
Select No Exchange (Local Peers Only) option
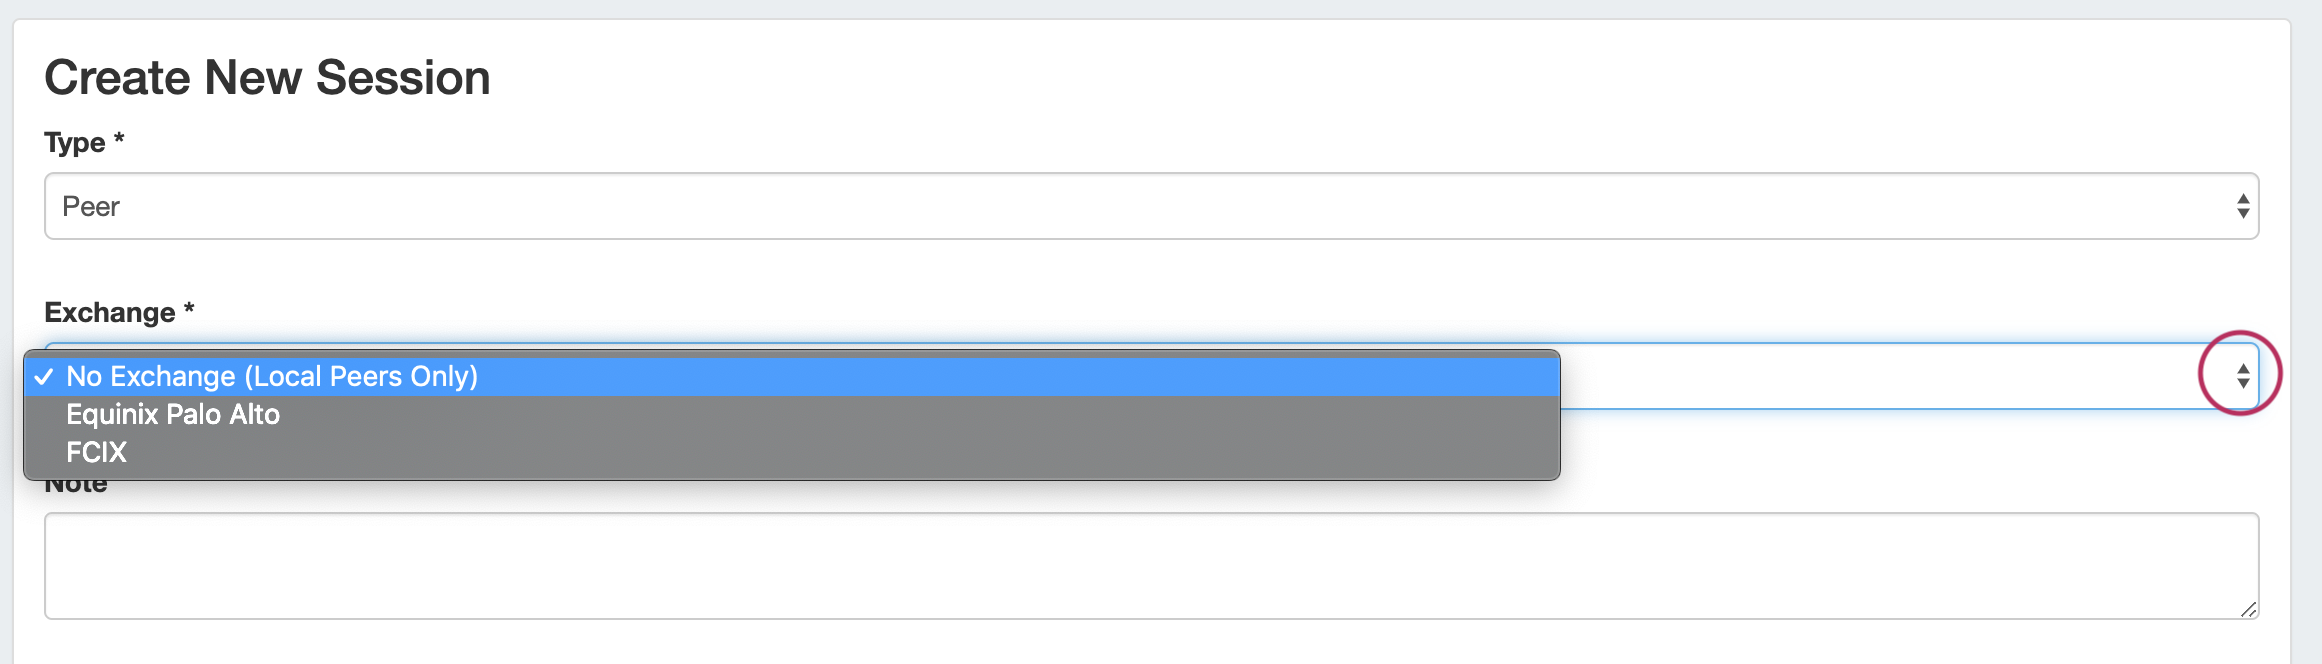point(272,376)
